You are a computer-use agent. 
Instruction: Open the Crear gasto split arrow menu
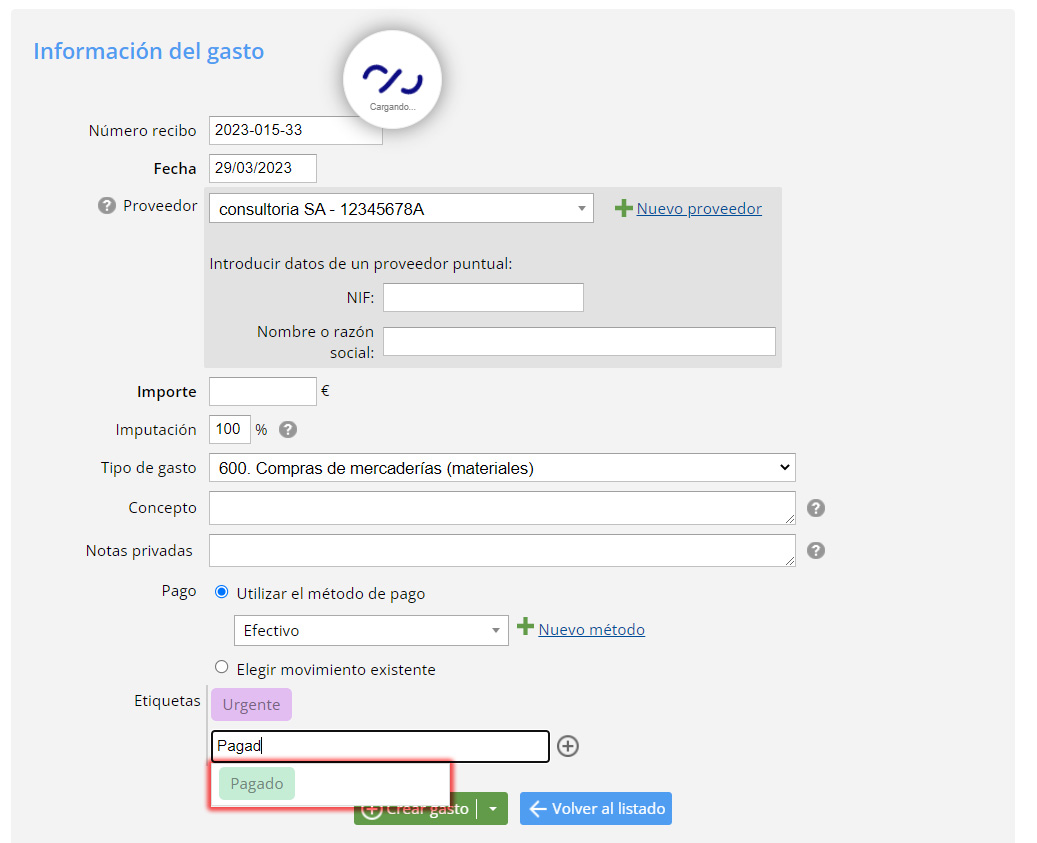[493, 809]
